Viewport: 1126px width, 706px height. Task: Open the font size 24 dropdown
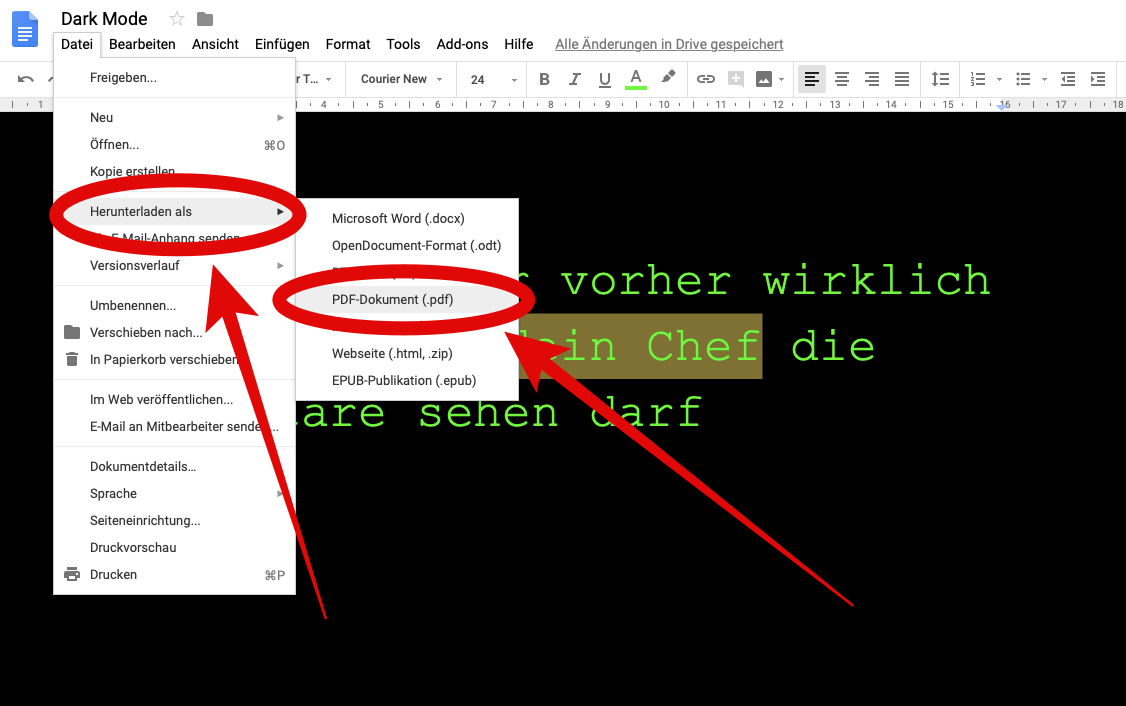coord(493,80)
